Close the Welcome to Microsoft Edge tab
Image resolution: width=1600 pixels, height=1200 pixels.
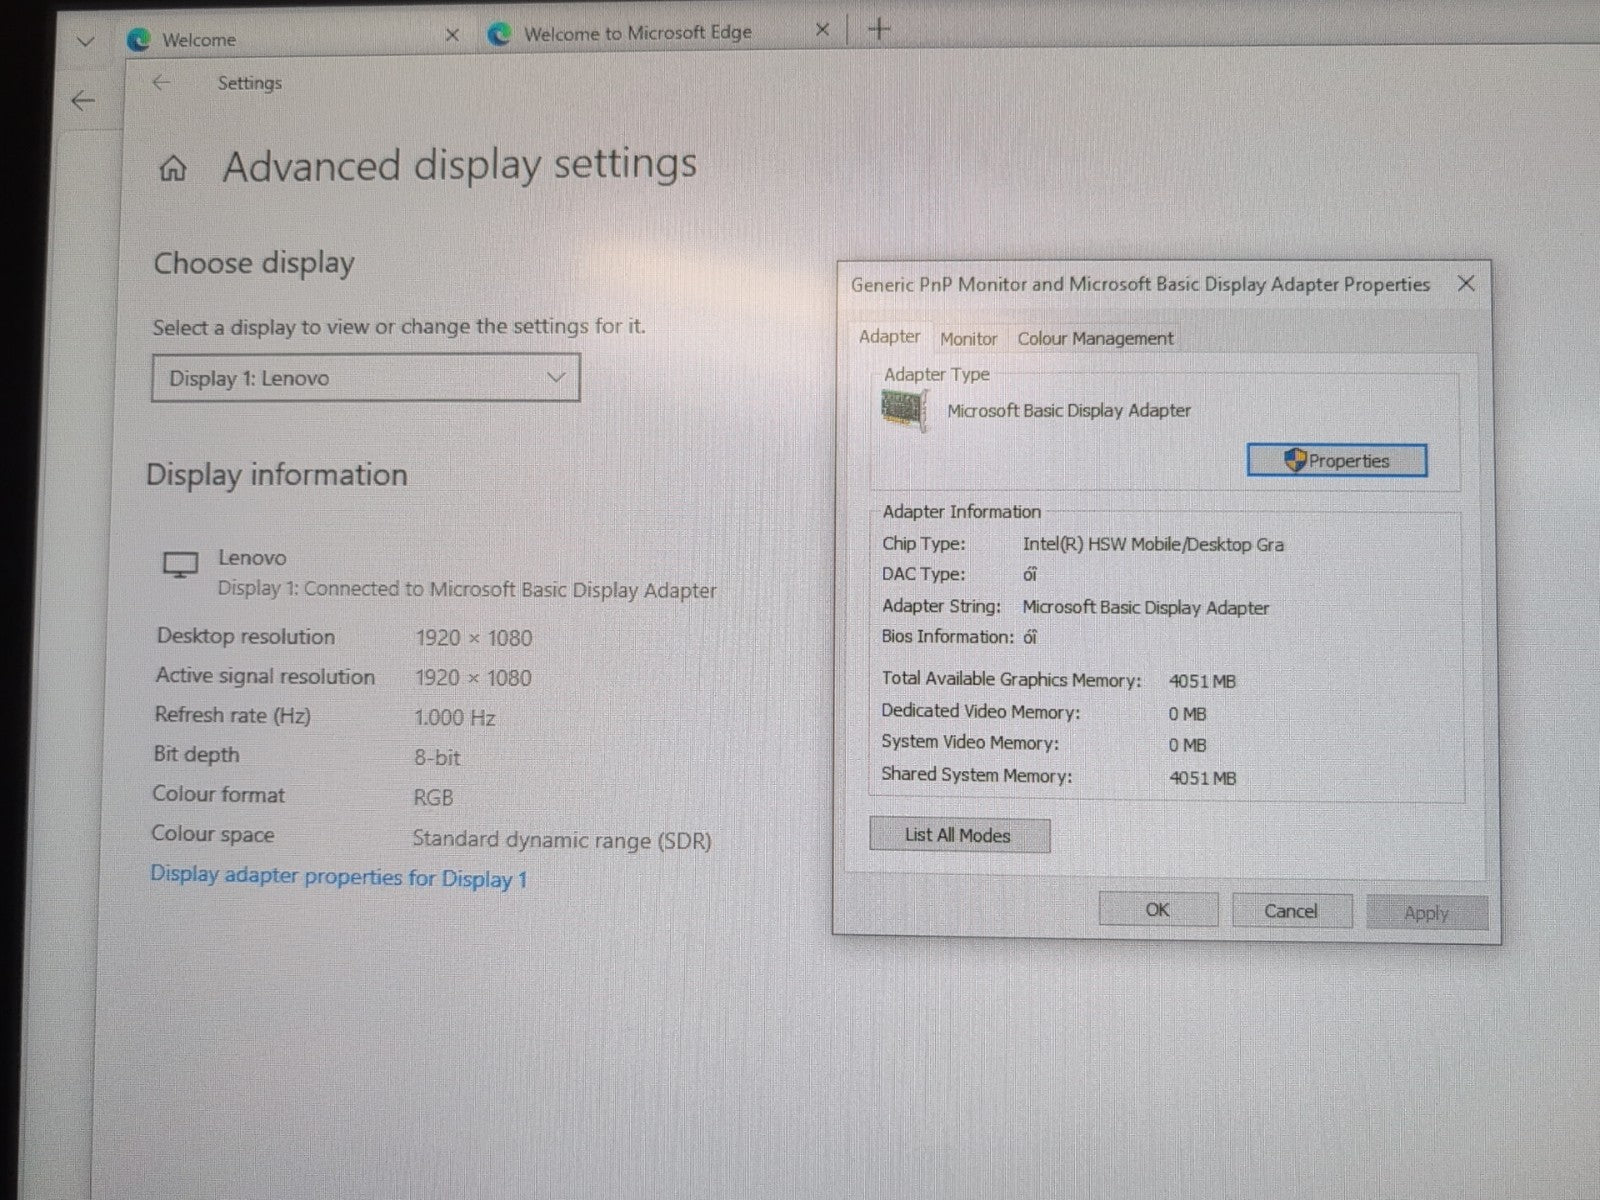click(x=822, y=30)
